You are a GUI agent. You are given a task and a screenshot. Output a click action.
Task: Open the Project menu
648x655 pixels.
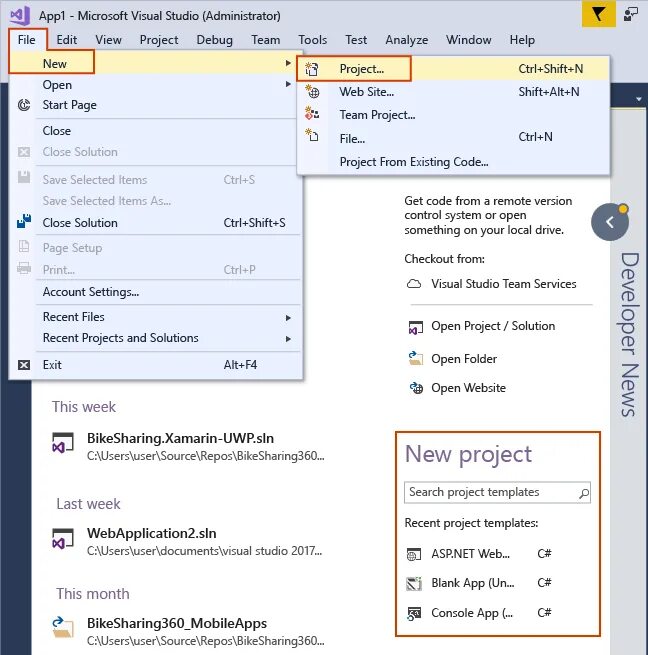(159, 40)
